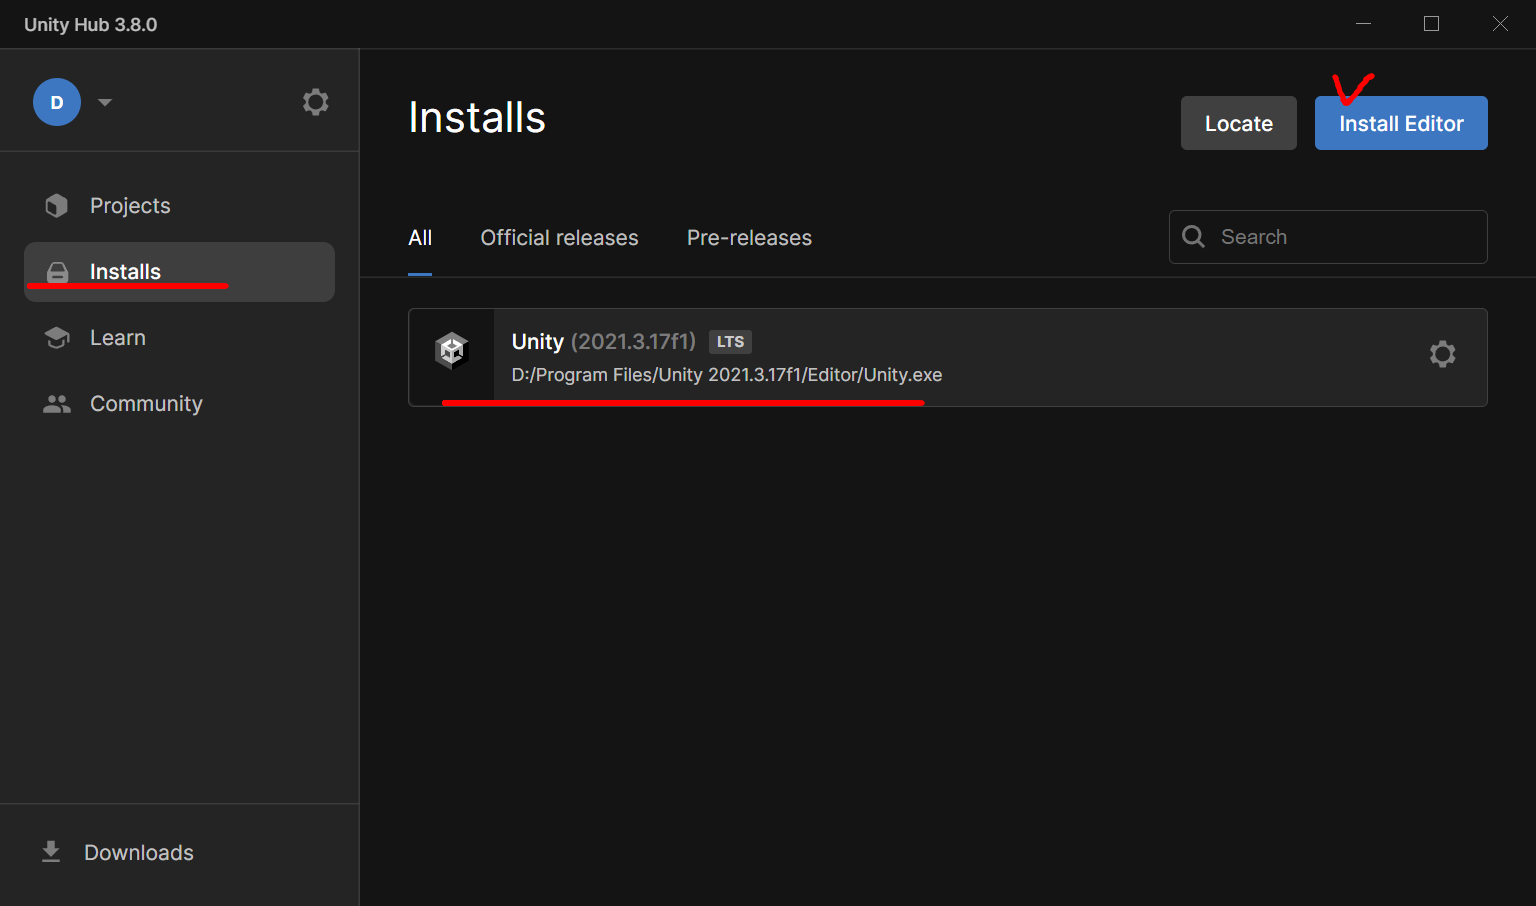Click the Installs page heading
This screenshot has height=906, width=1536.
click(477, 118)
